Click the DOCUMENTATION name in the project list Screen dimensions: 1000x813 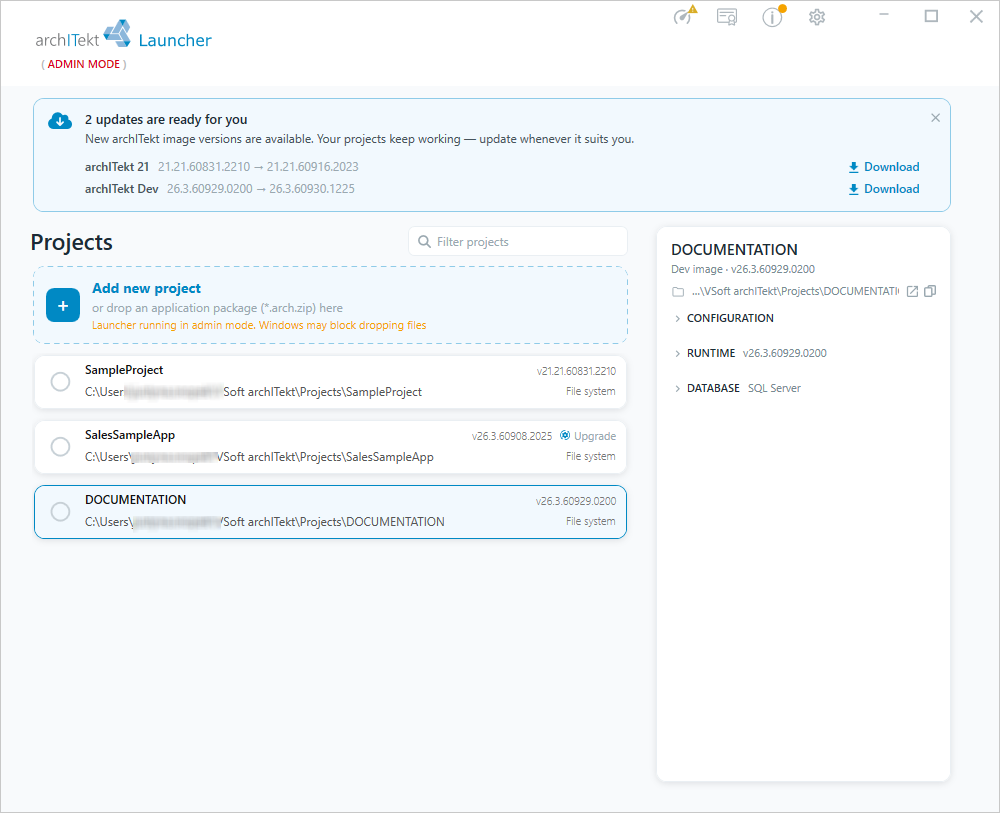point(136,500)
